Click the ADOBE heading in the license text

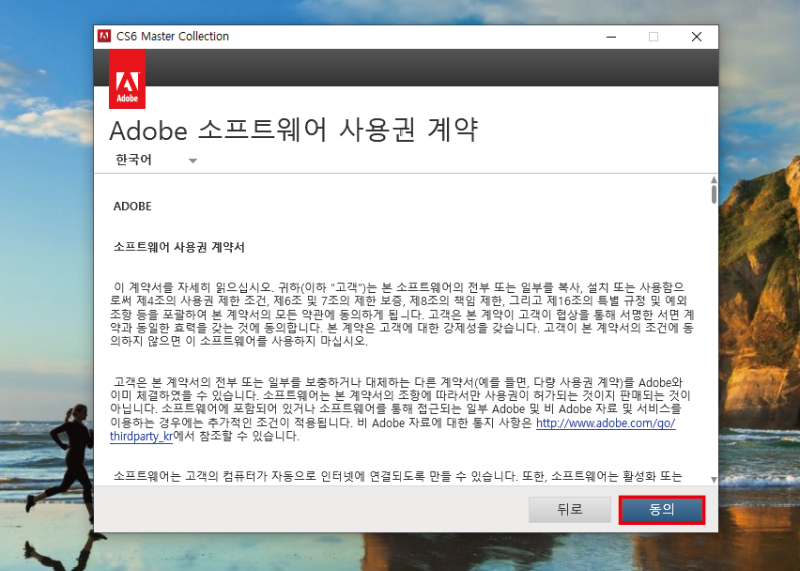[x=132, y=206]
